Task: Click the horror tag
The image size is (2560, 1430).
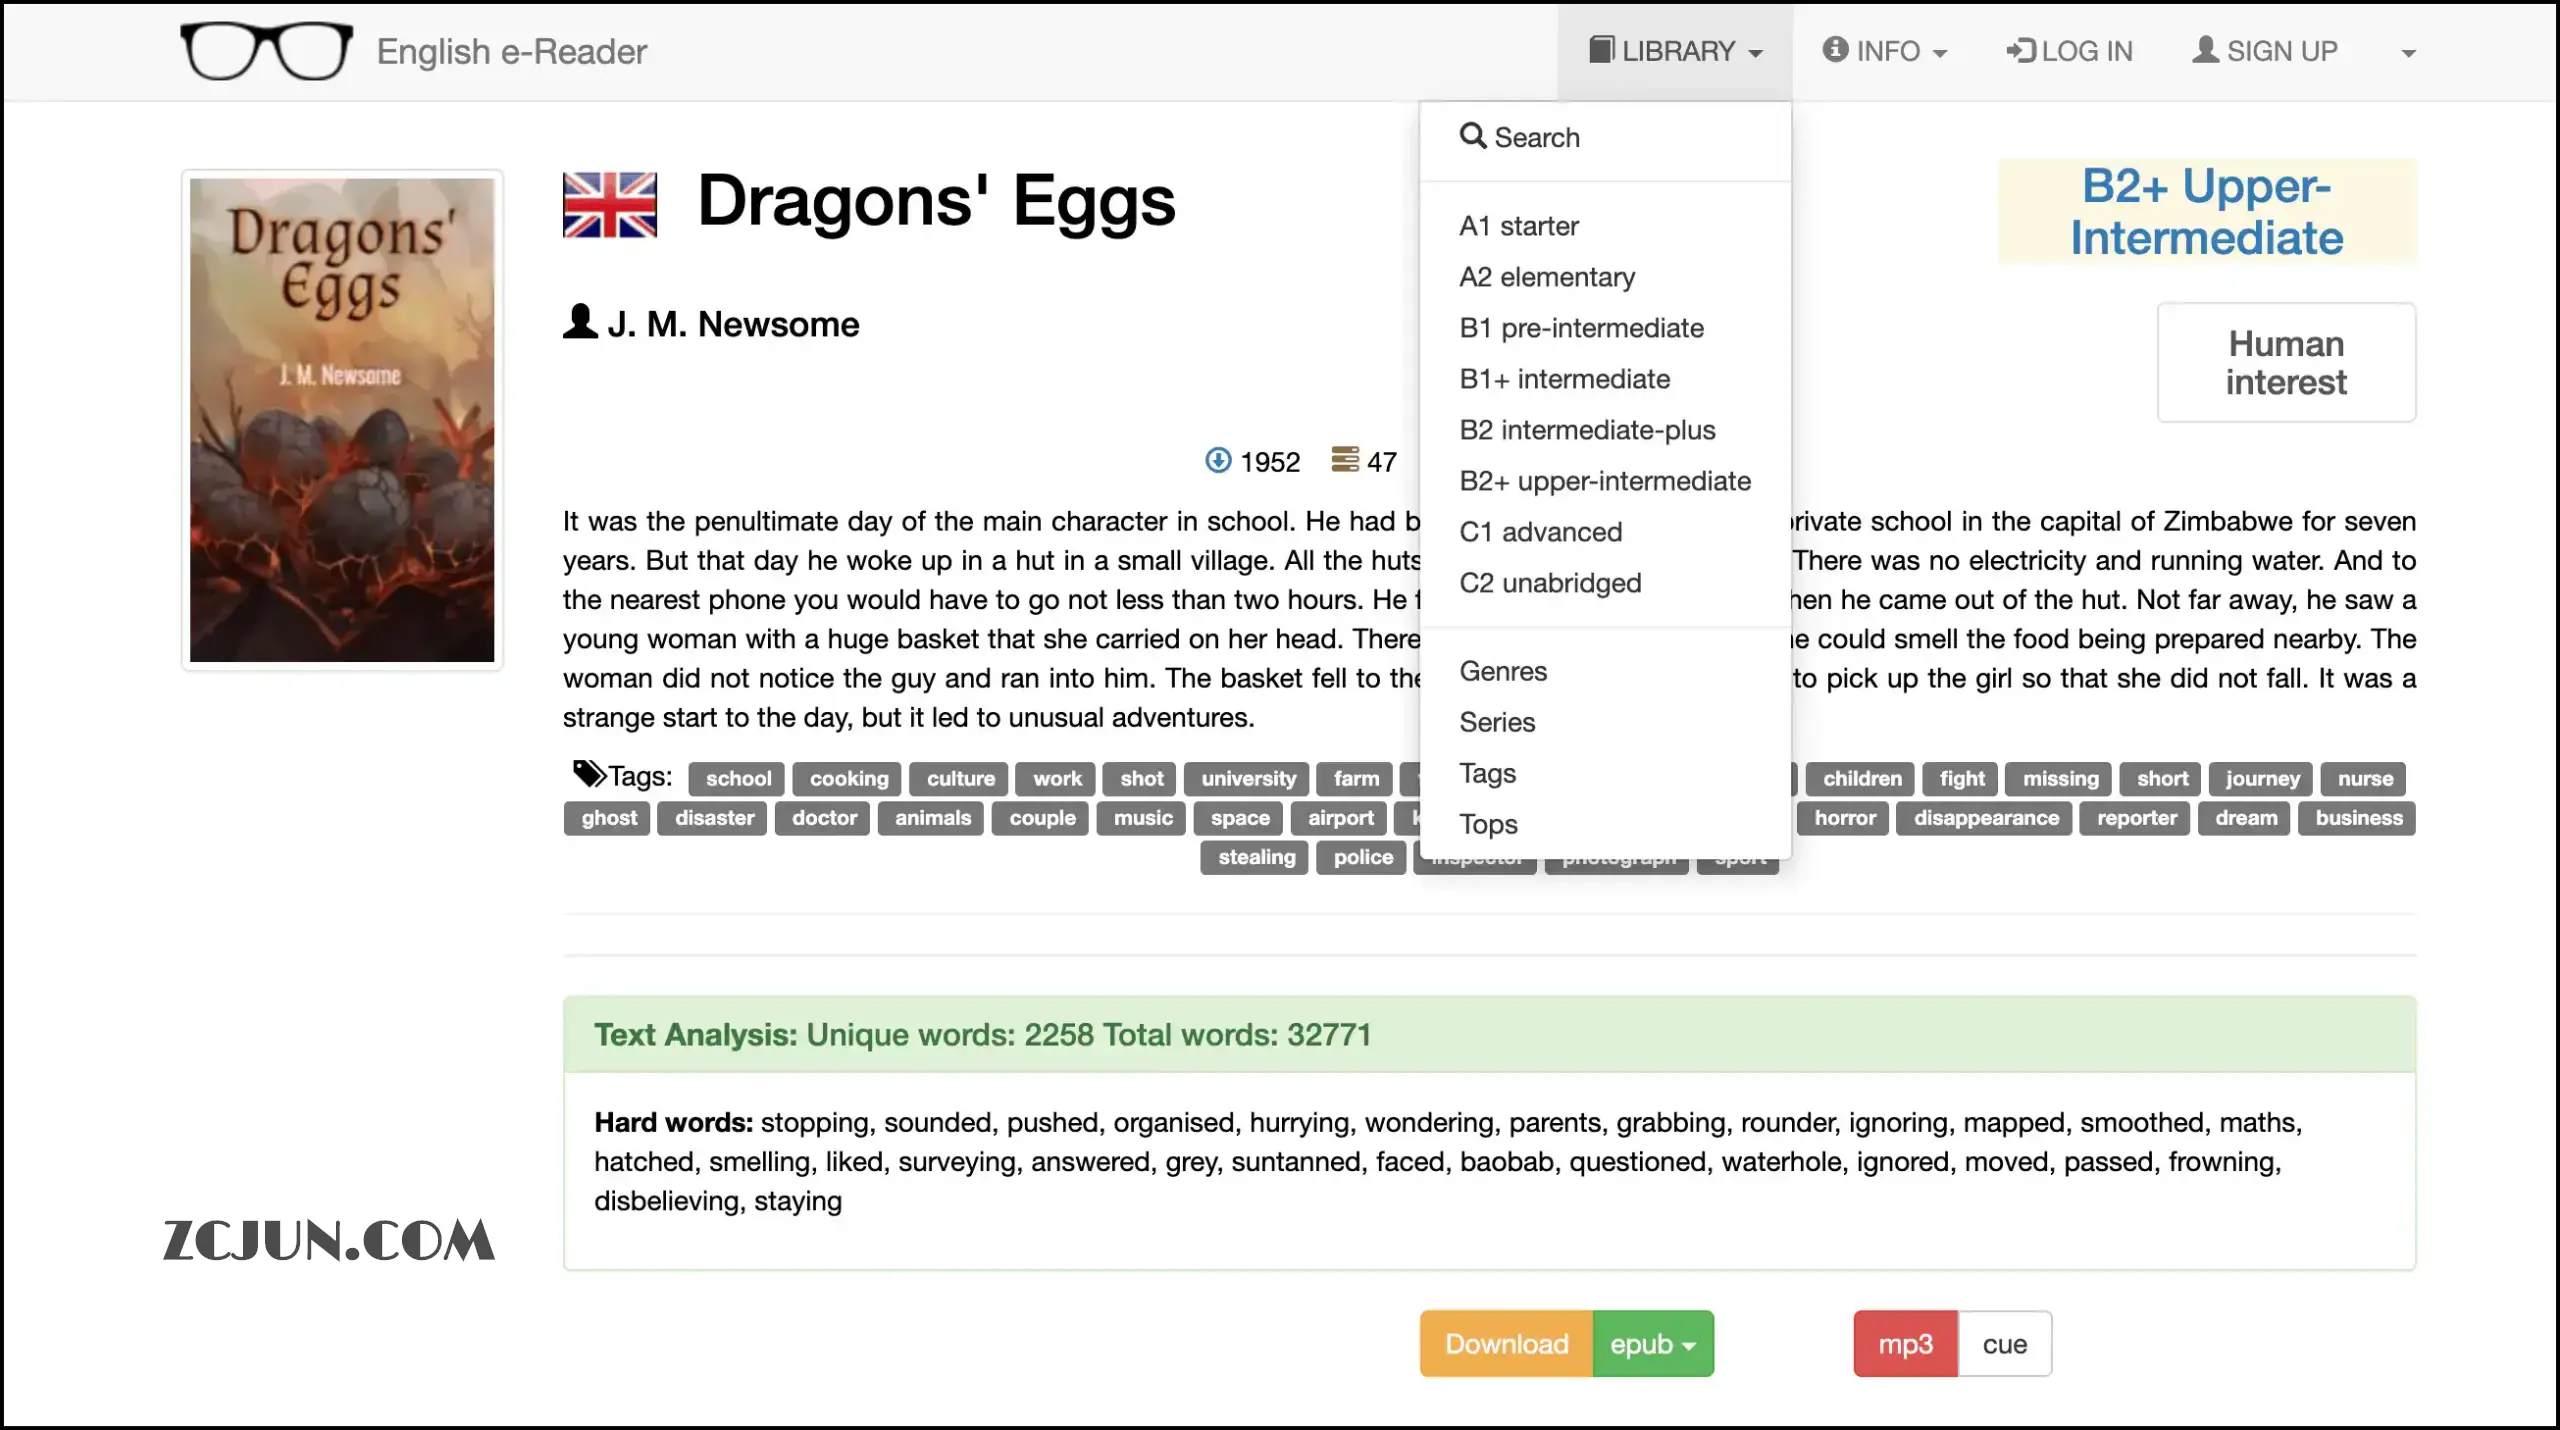Action: click(1843, 818)
